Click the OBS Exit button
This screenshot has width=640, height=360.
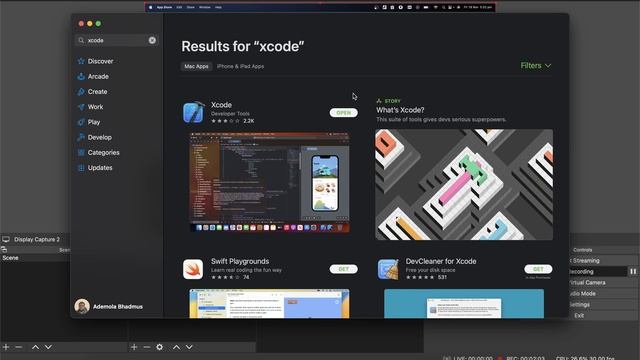click(603, 316)
